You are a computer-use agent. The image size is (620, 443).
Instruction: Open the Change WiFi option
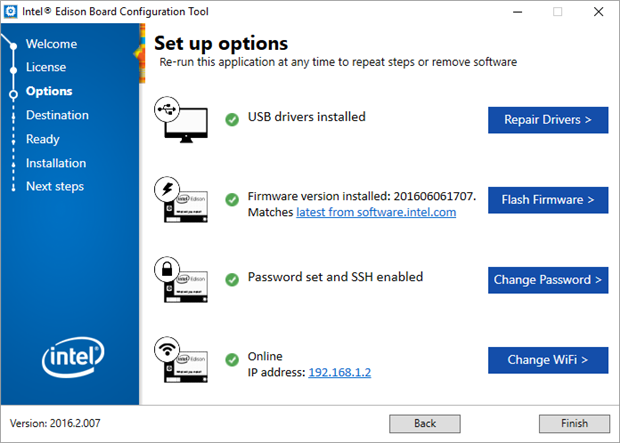[x=548, y=359]
